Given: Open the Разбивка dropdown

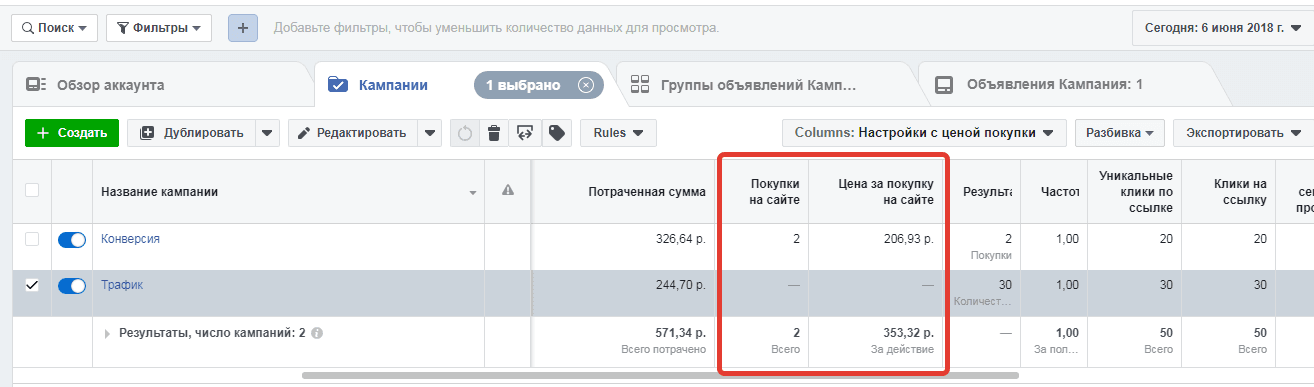Looking at the screenshot, I should (1119, 132).
